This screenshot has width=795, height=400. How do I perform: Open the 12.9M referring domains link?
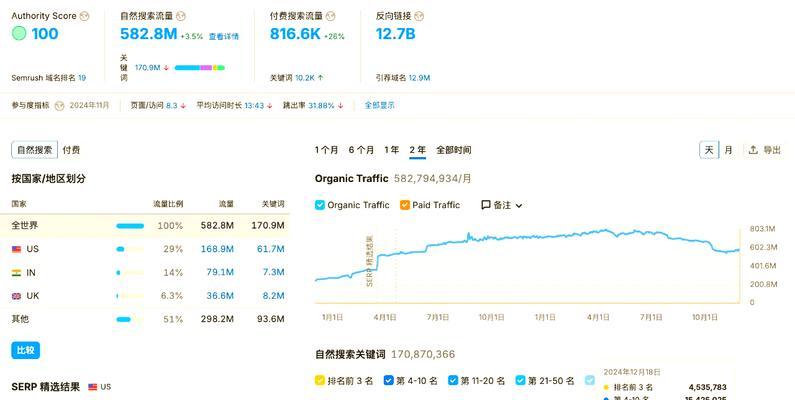pyautogui.click(x=419, y=78)
